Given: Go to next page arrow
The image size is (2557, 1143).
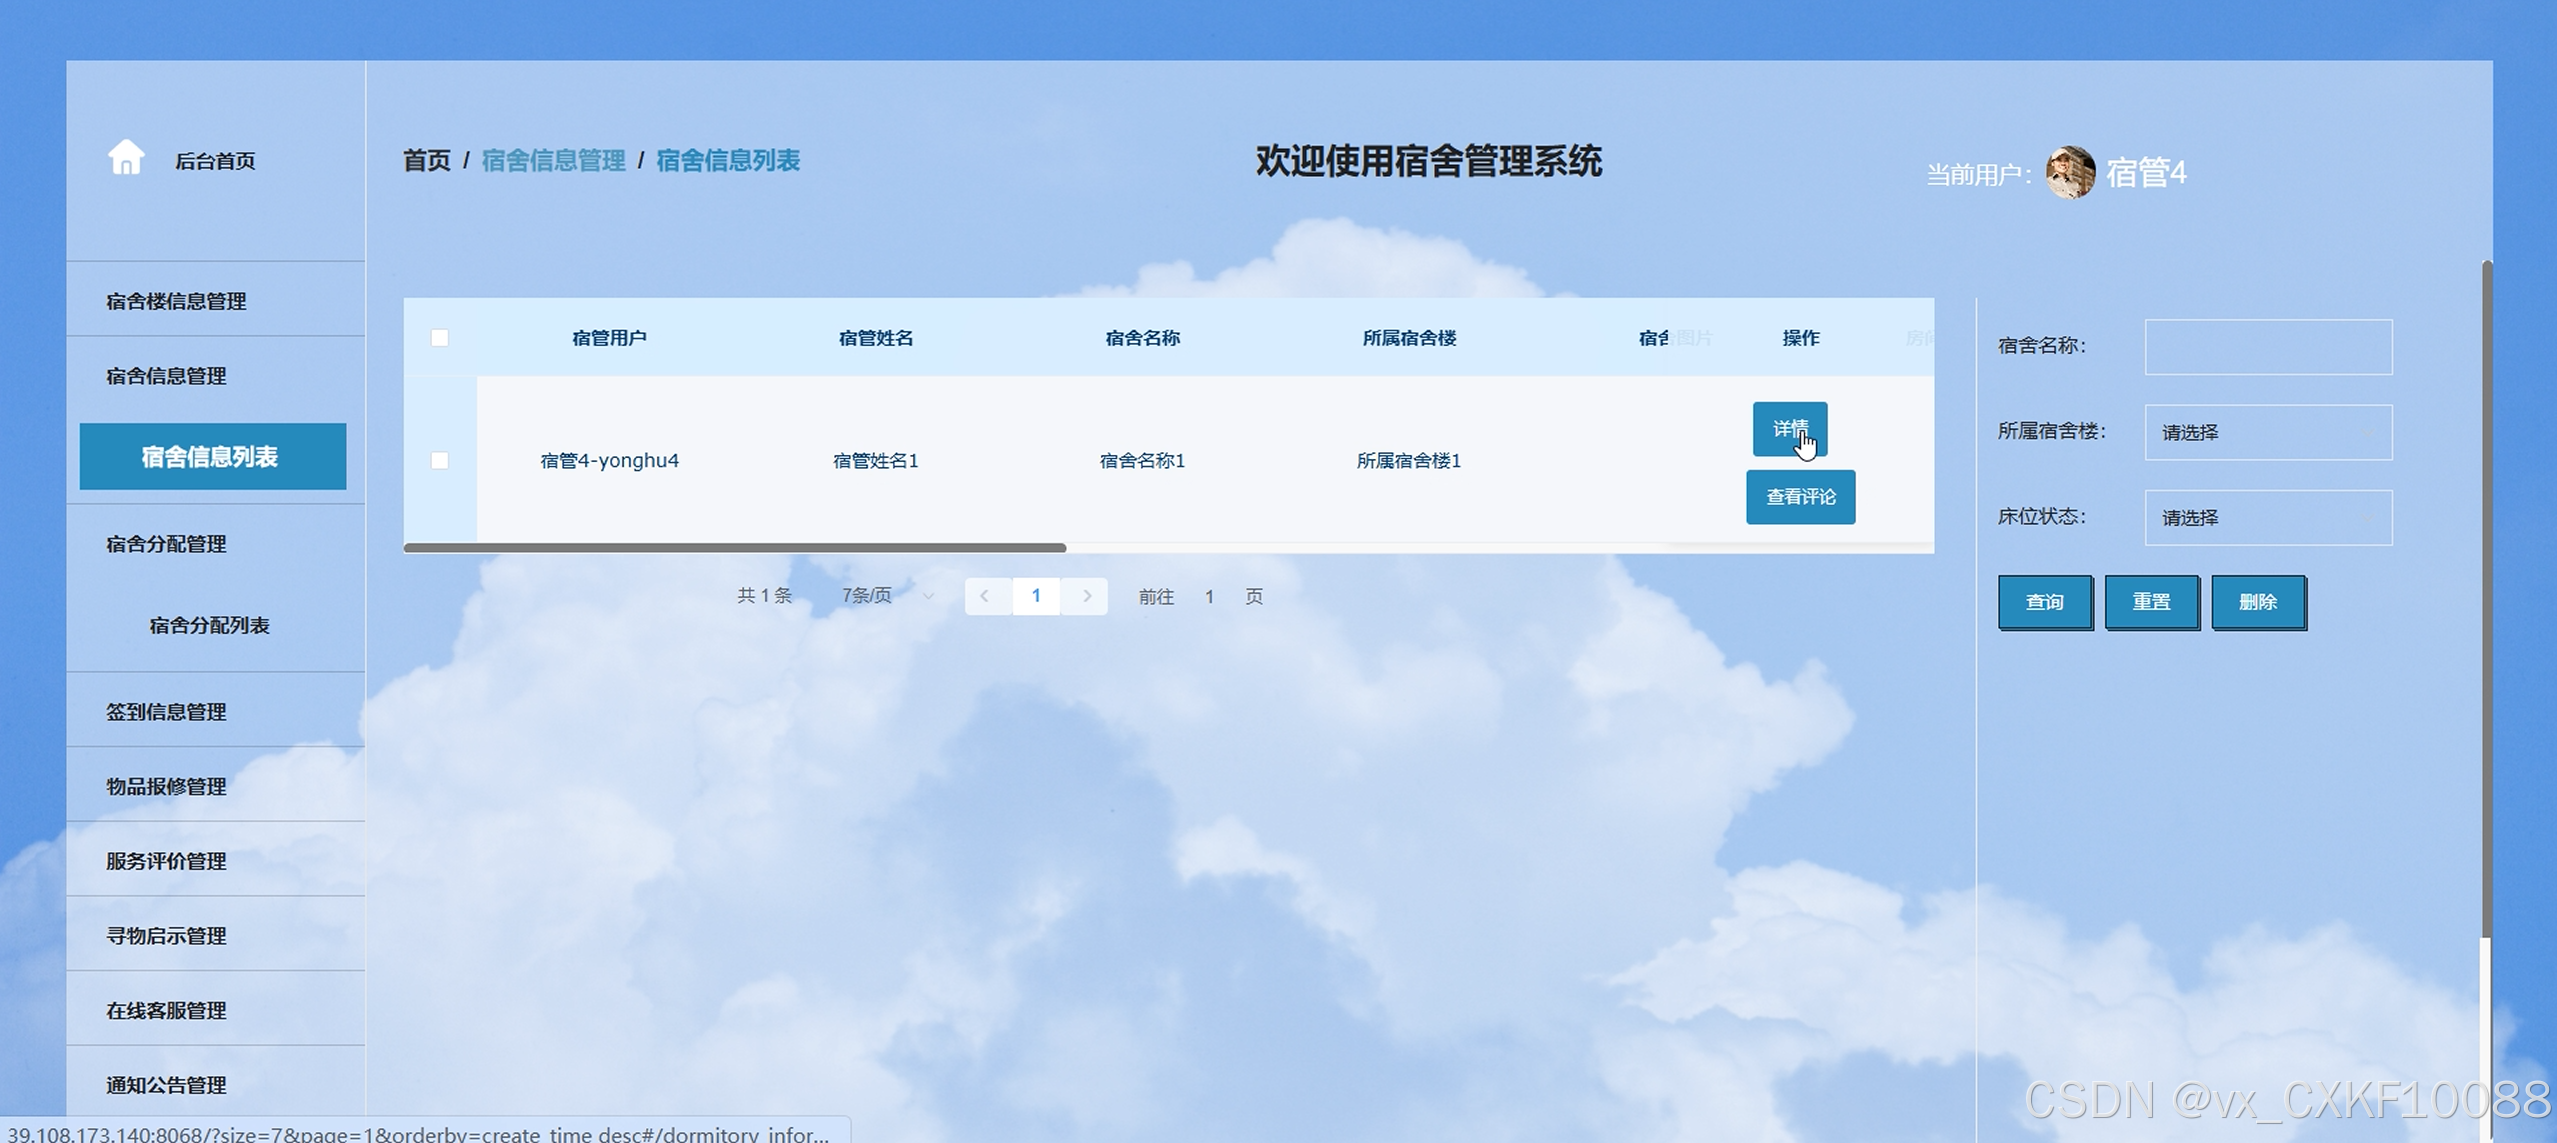Looking at the screenshot, I should point(1087,596).
